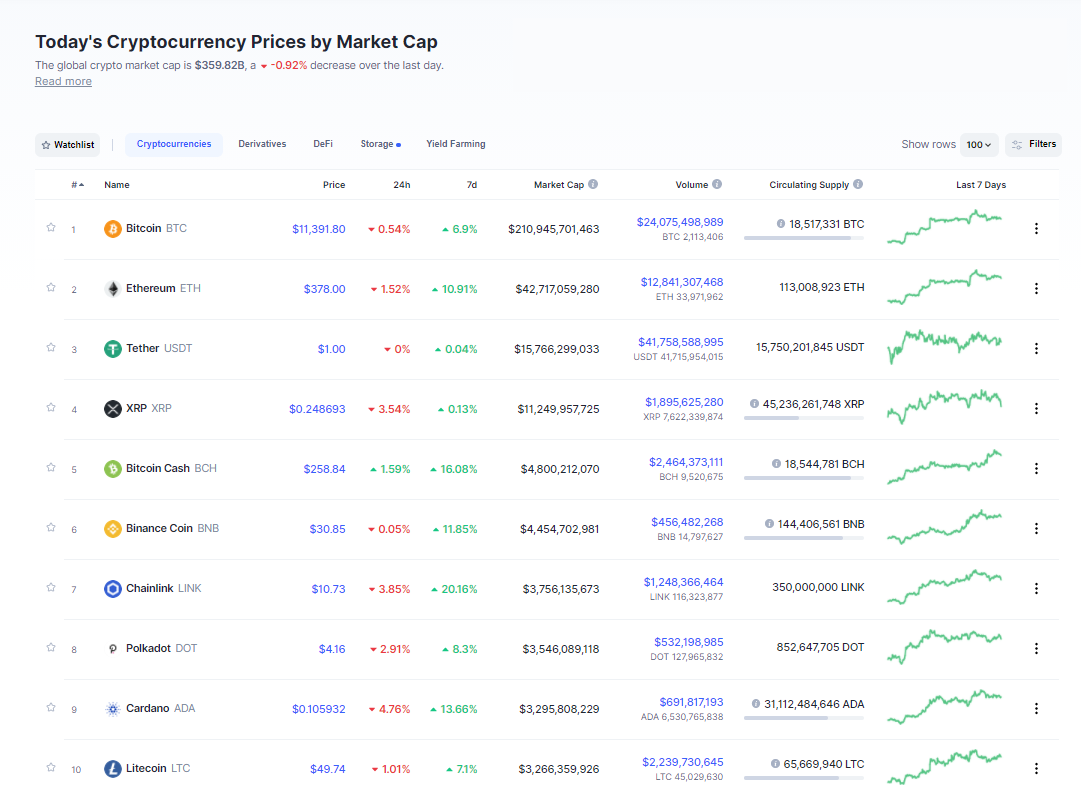Star Bitcoin to add to watchlist
The height and width of the screenshot is (797, 1081).
pyautogui.click(x=51, y=228)
